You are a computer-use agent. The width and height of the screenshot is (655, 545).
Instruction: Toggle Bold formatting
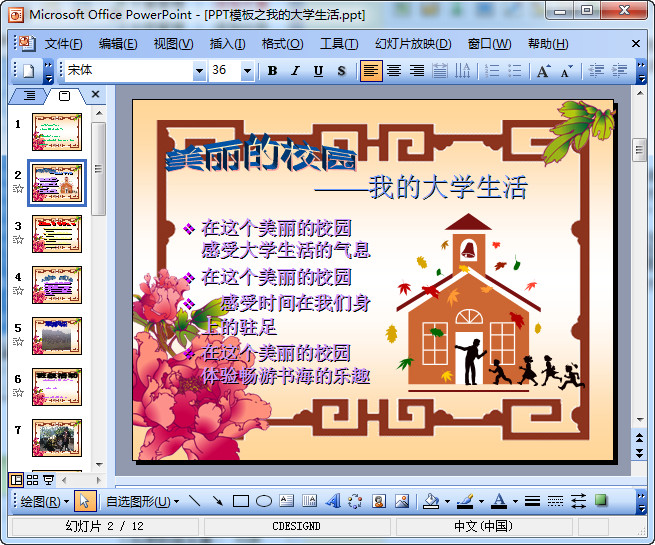point(272,71)
